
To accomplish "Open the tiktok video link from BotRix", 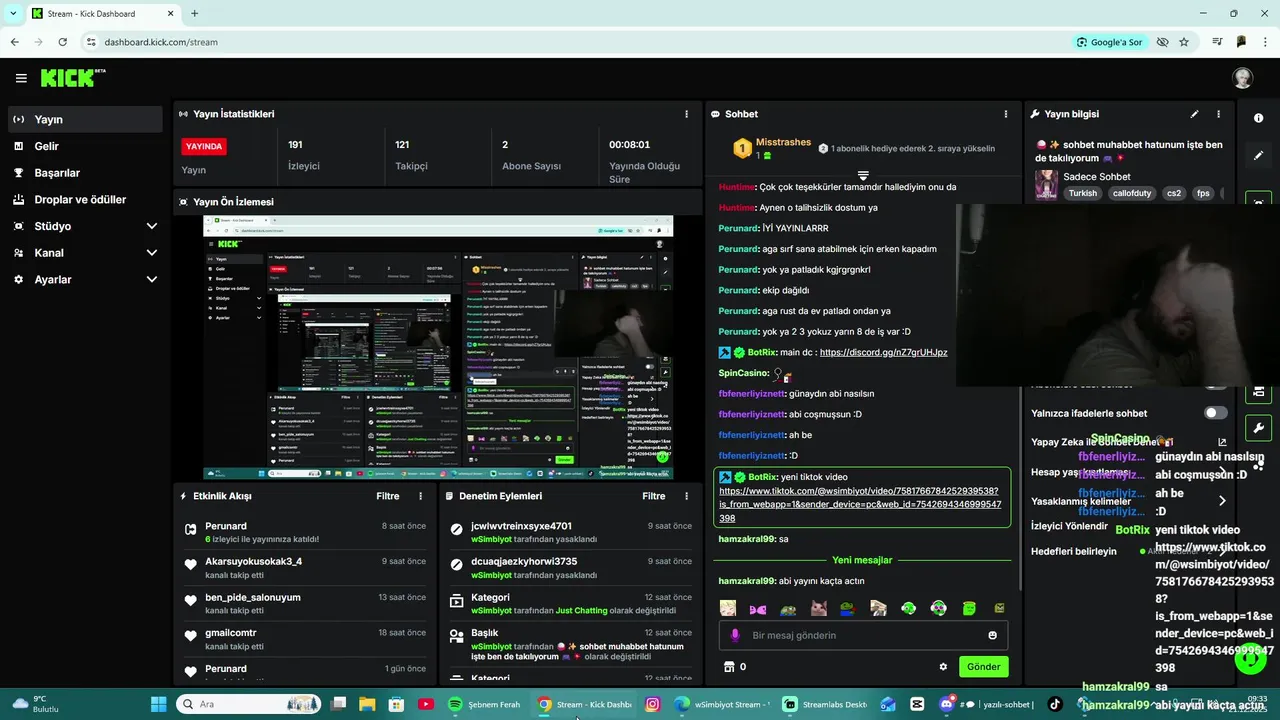I will point(858,505).
